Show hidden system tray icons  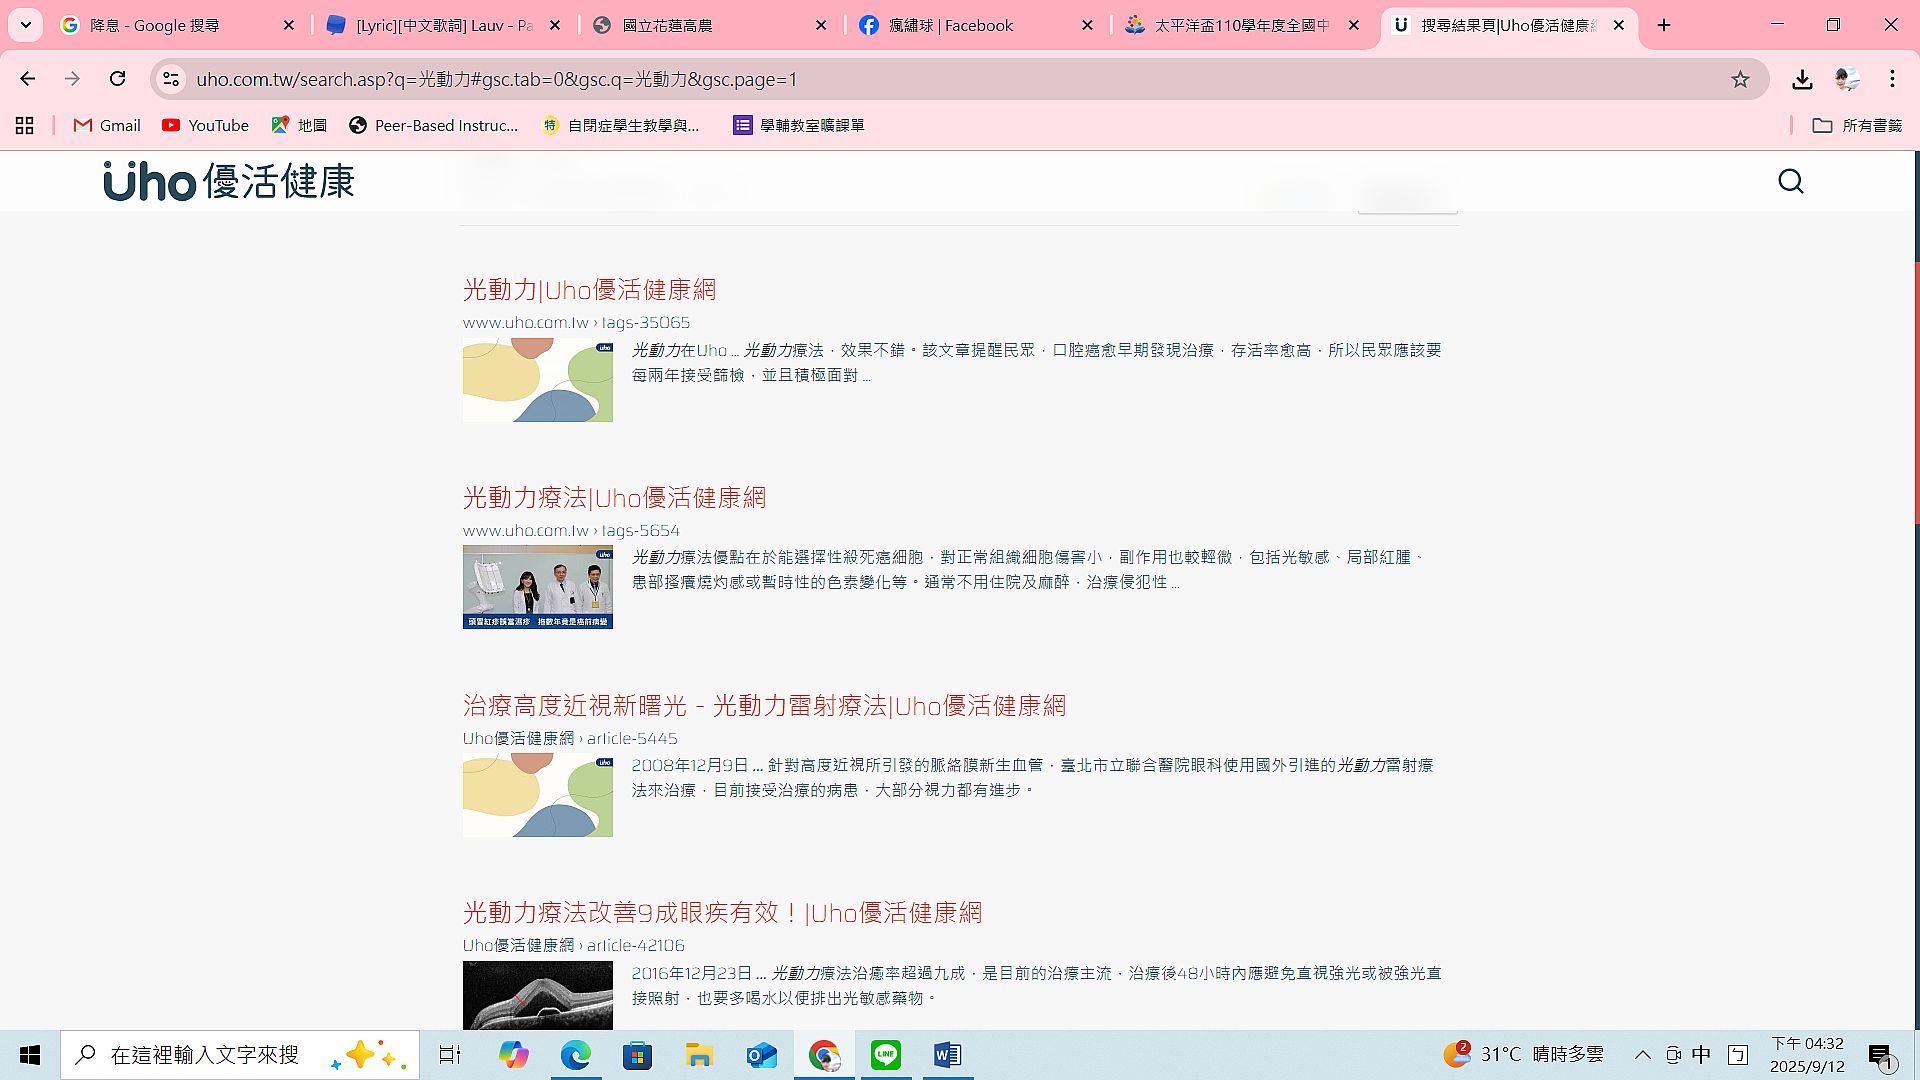1642,1055
